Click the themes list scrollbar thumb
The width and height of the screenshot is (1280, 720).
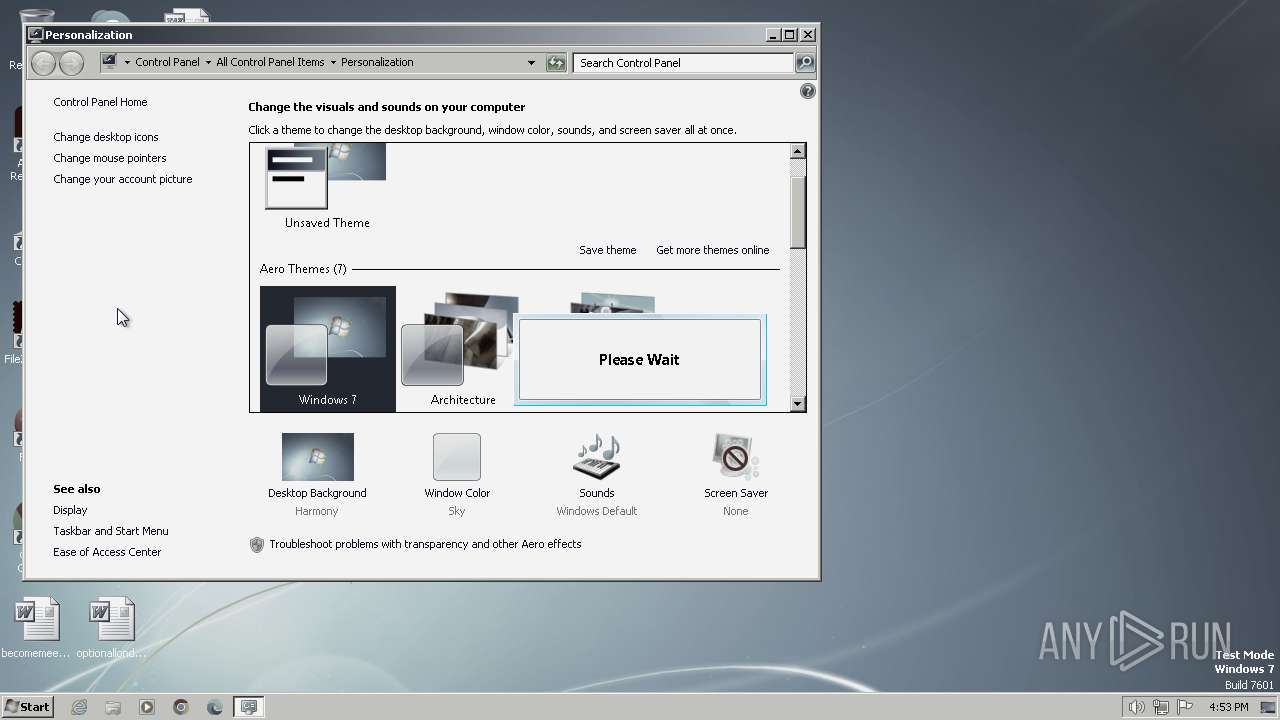(797, 212)
